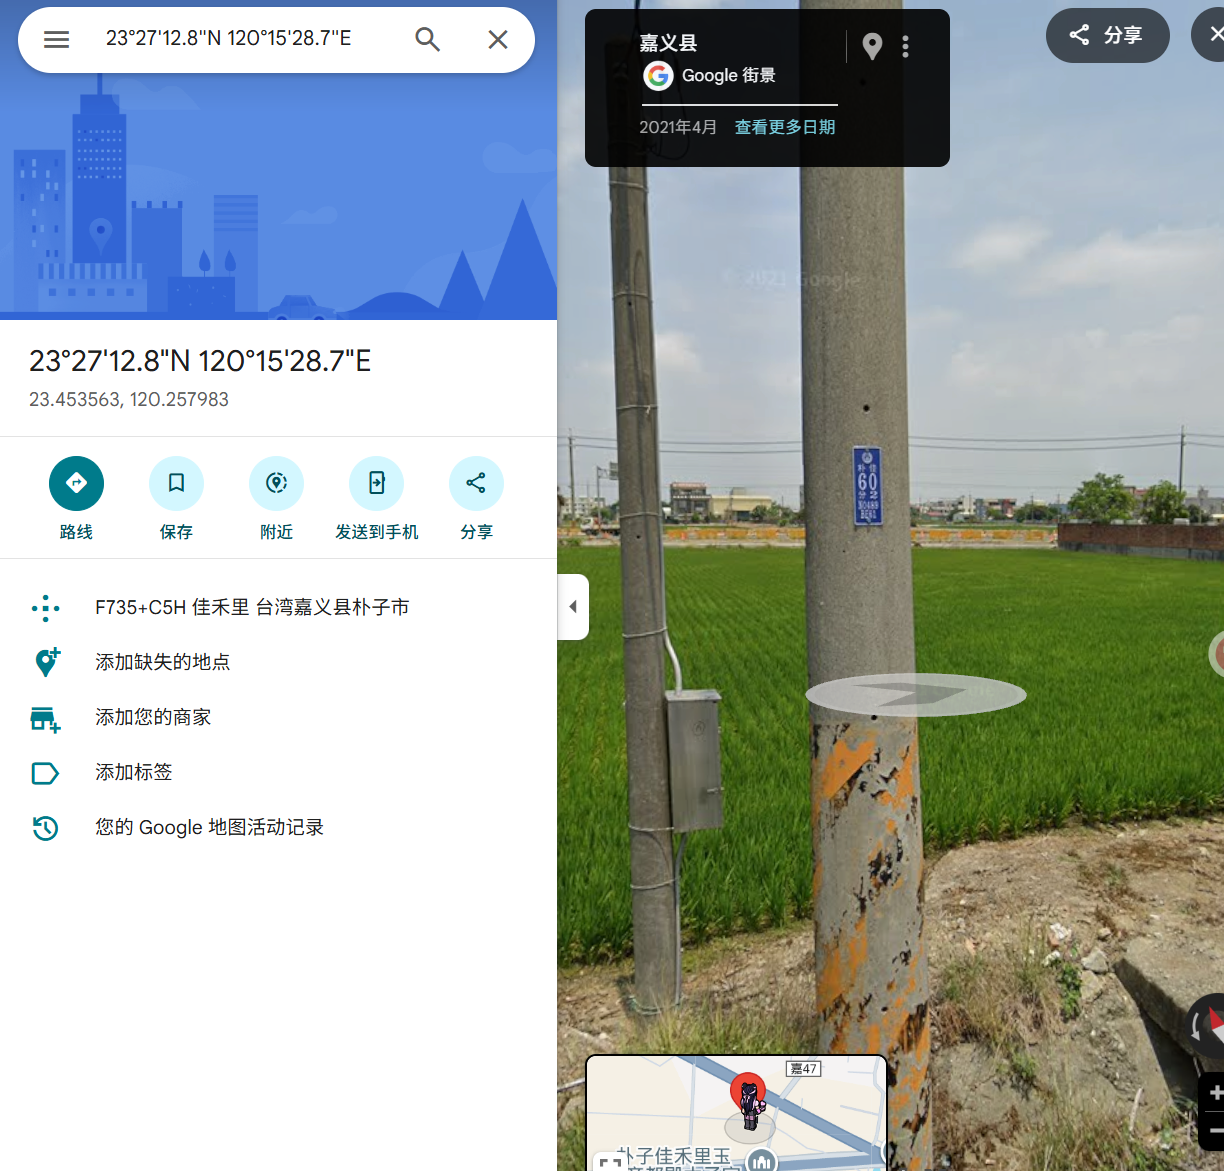Open sharing via side panel 分享 icon
The height and width of the screenshot is (1171, 1224).
(x=476, y=484)
